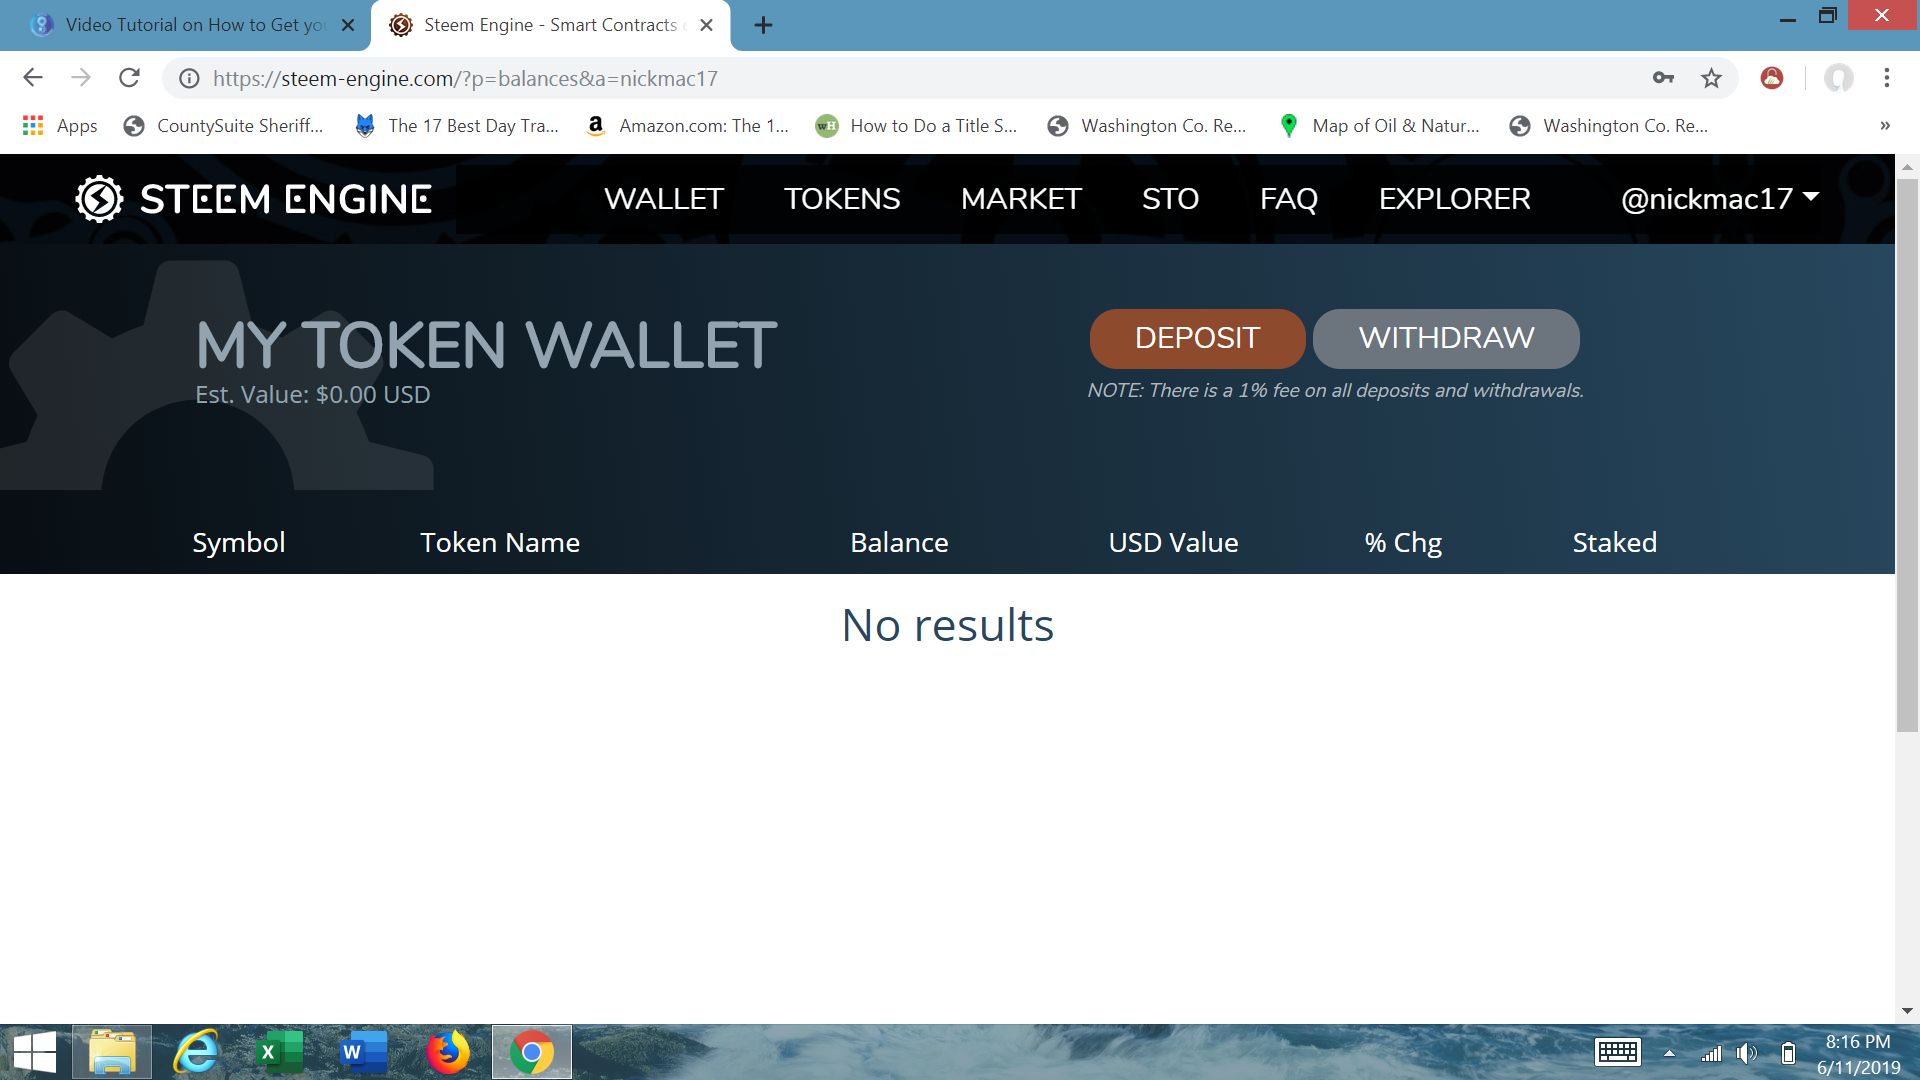Click the Chrome profile avatar icon
This screenshot has height=1080, width=1920.
click(1838, 78)
